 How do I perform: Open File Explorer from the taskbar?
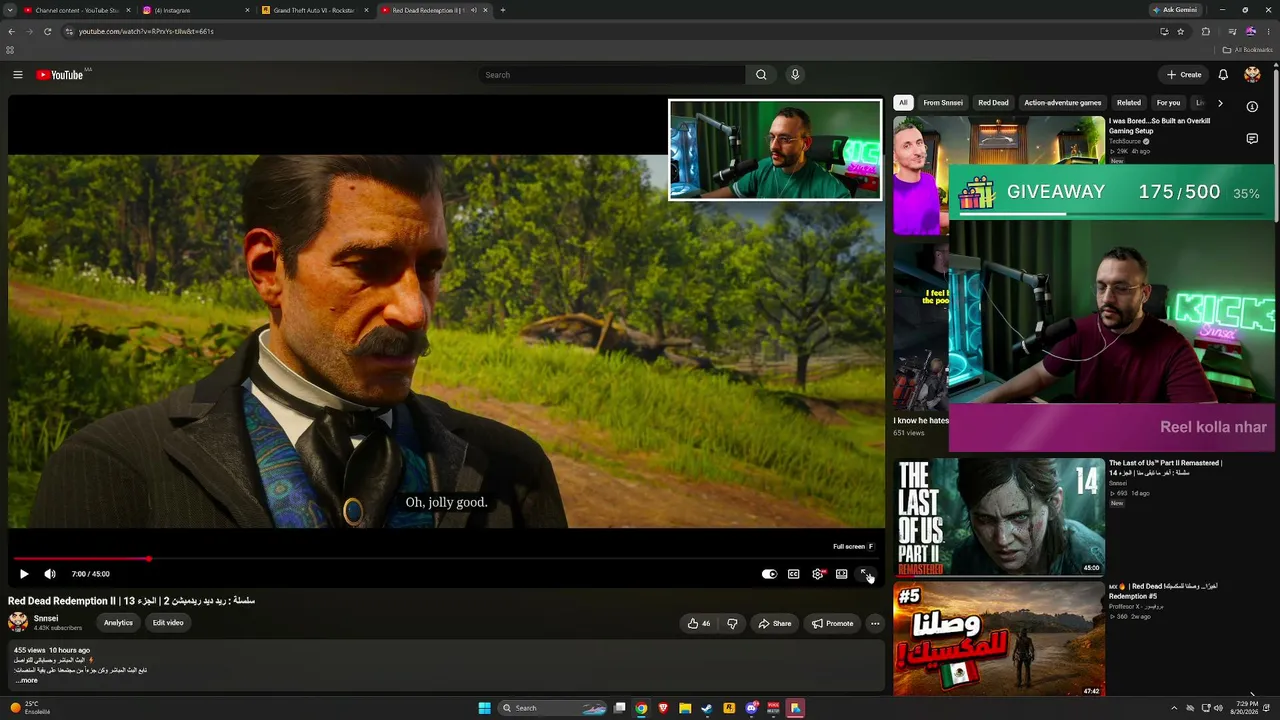click(x=685, y=708)
